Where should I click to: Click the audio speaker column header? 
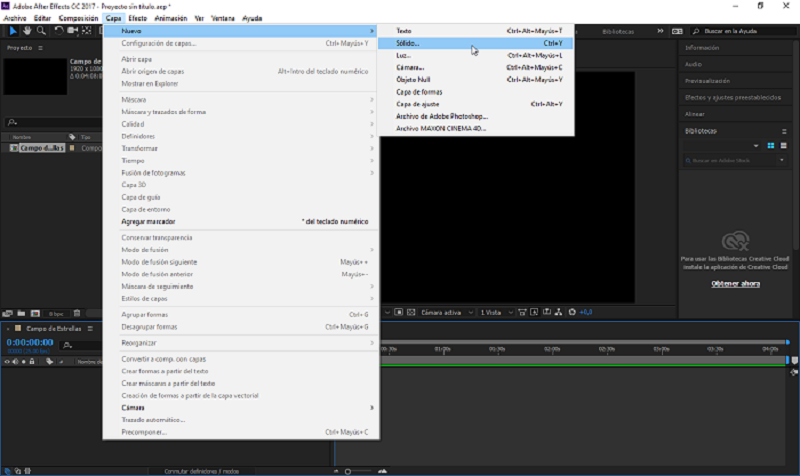click(x=15, y=362)
